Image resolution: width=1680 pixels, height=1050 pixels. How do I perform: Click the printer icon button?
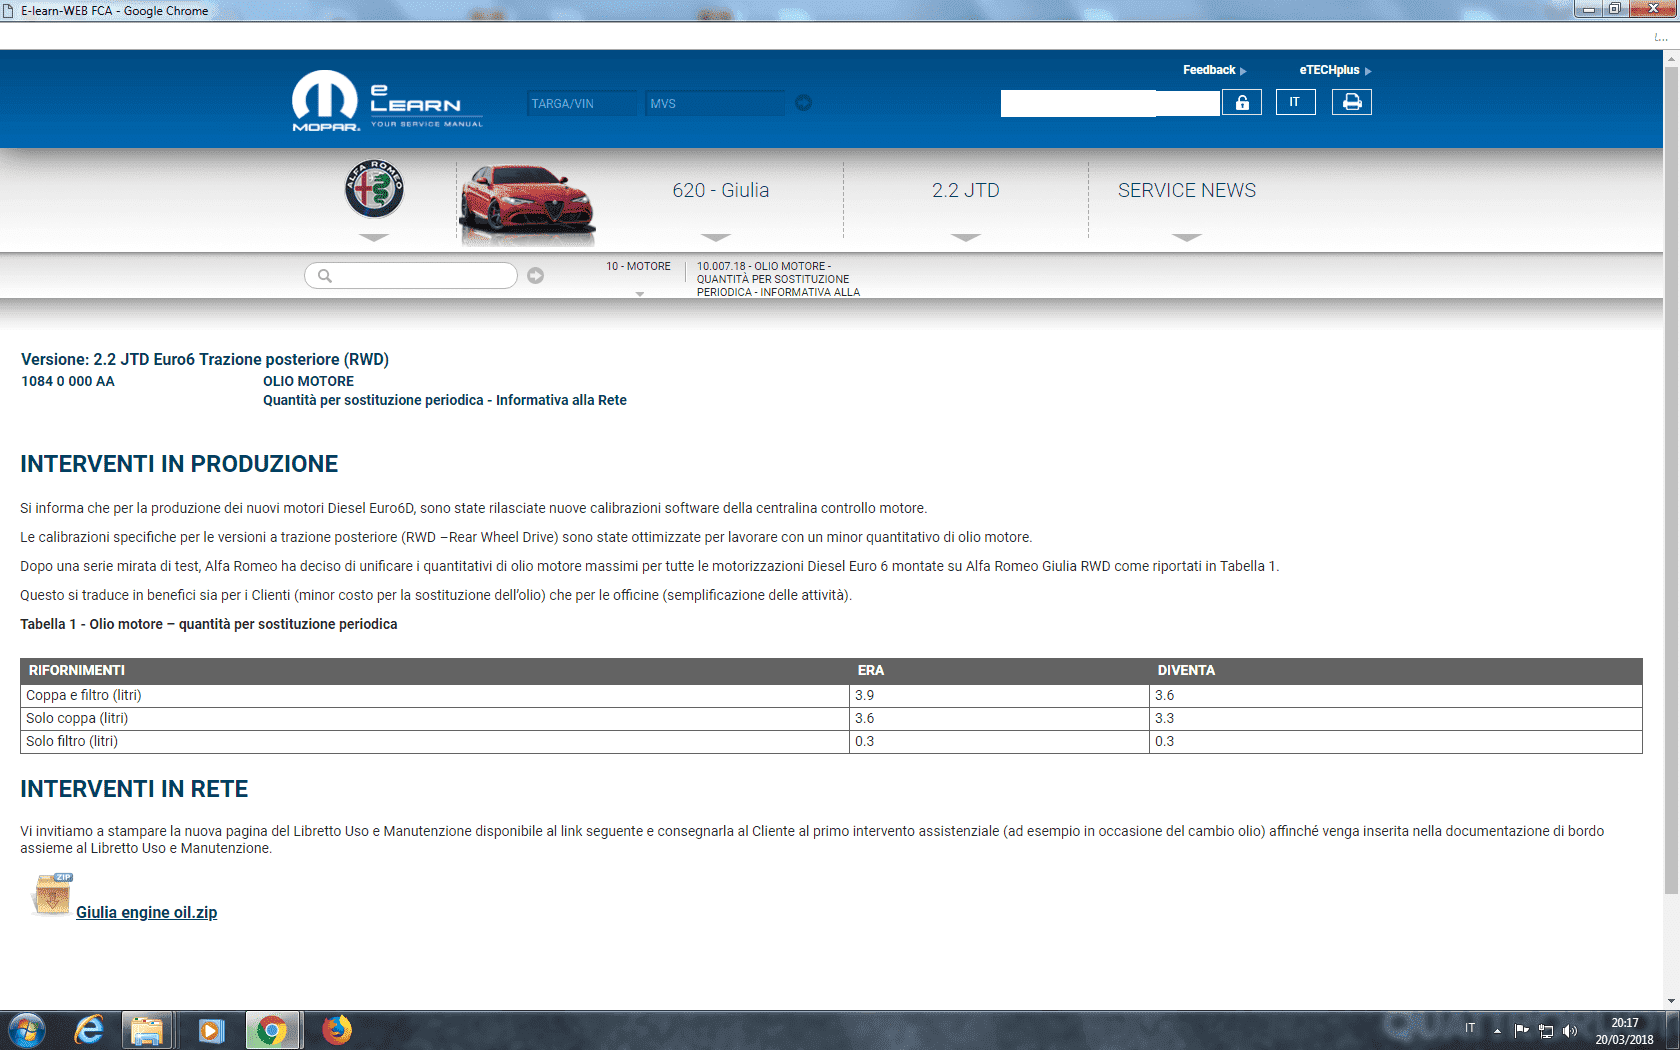(1352, 102)
